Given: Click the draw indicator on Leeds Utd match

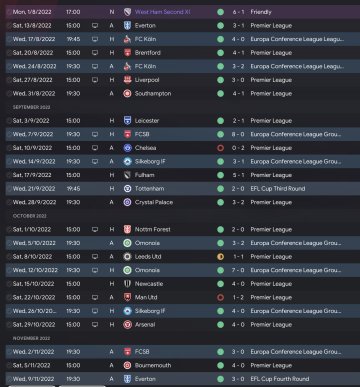Looking at the screenshot, I should click(220, 257).
